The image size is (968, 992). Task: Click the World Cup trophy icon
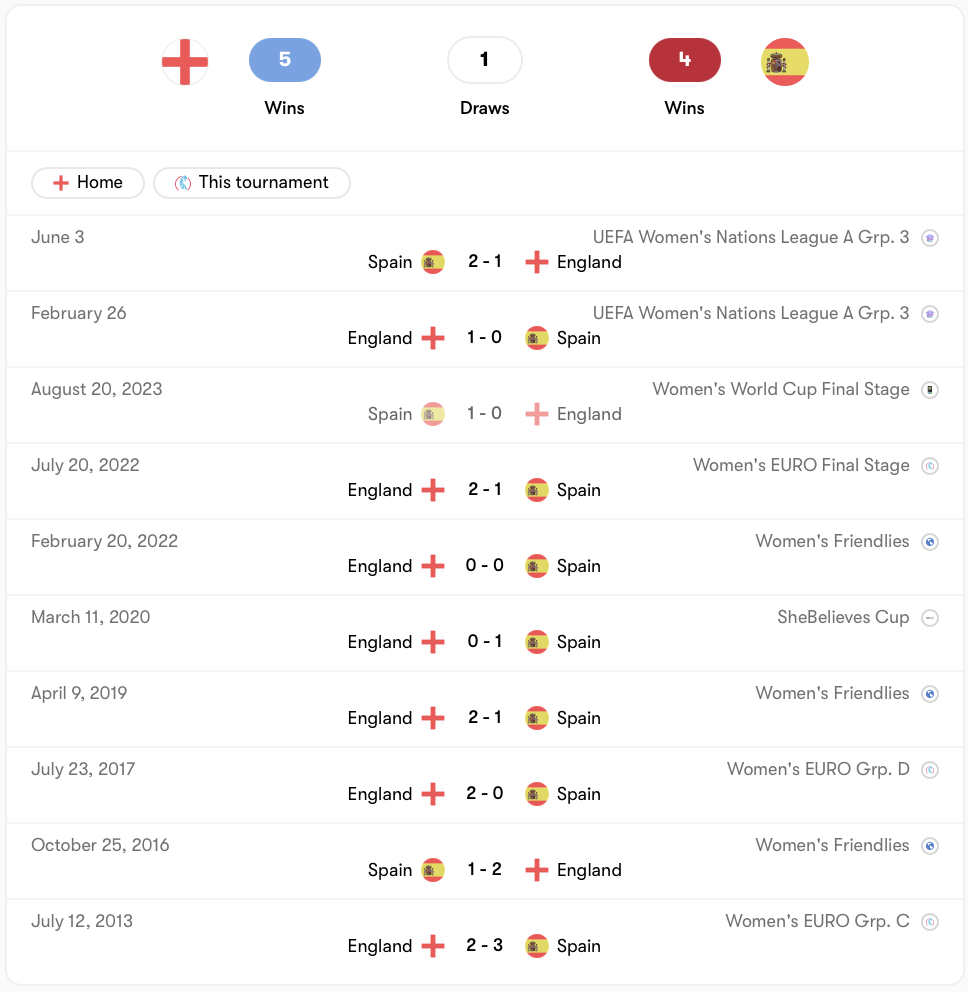tap(929, 390)
